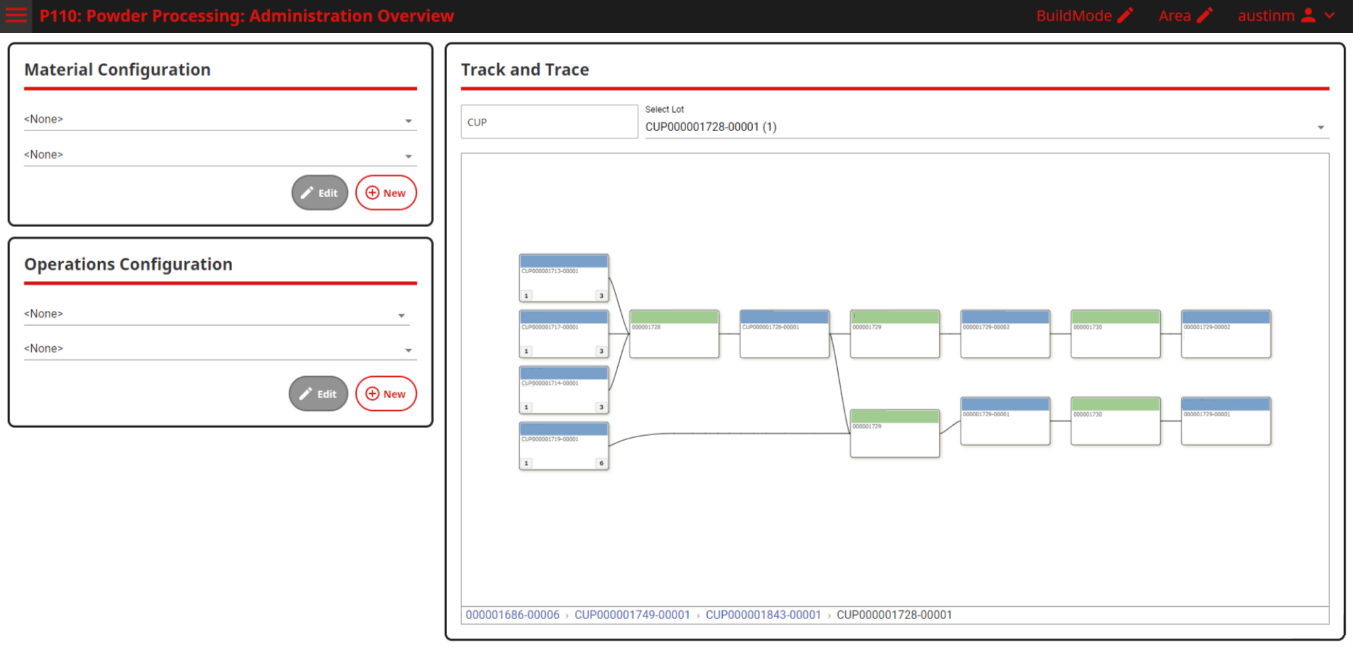The height and width of the screenshot is (650, 1353).
Task: Go to breadcrumb CUP000001843-00001
Action: click(x=763, y=615)
